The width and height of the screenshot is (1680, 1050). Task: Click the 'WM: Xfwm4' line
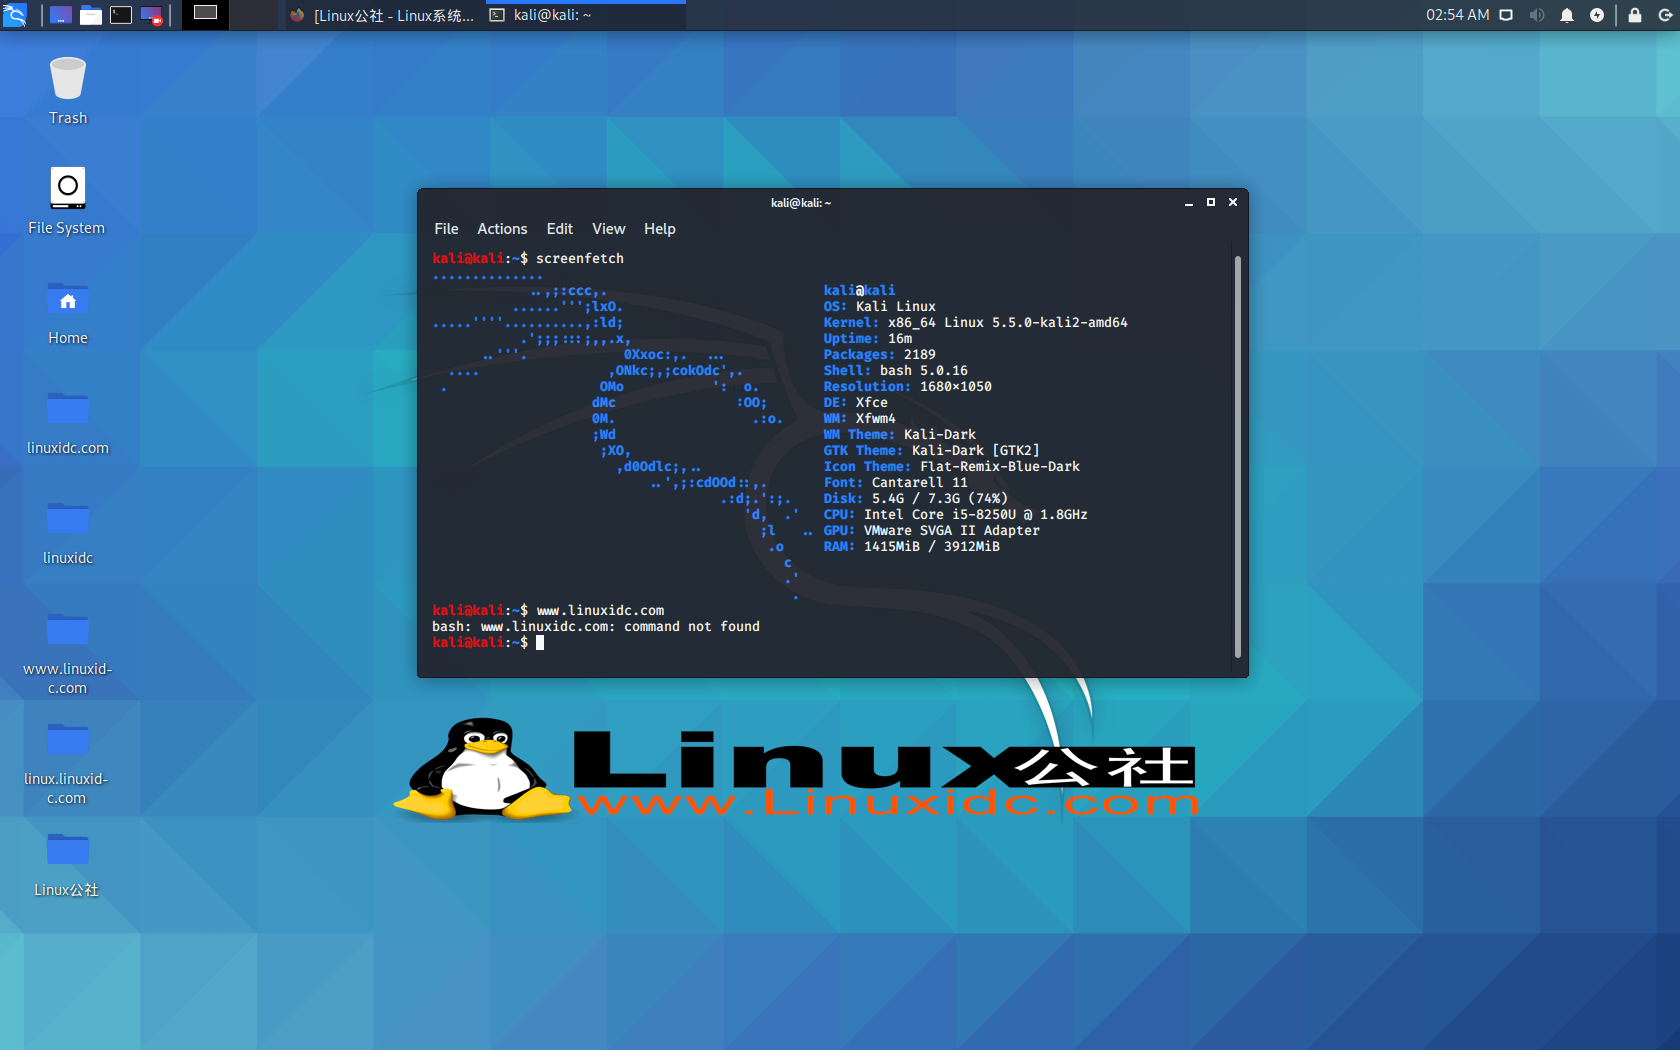point(860,419)
